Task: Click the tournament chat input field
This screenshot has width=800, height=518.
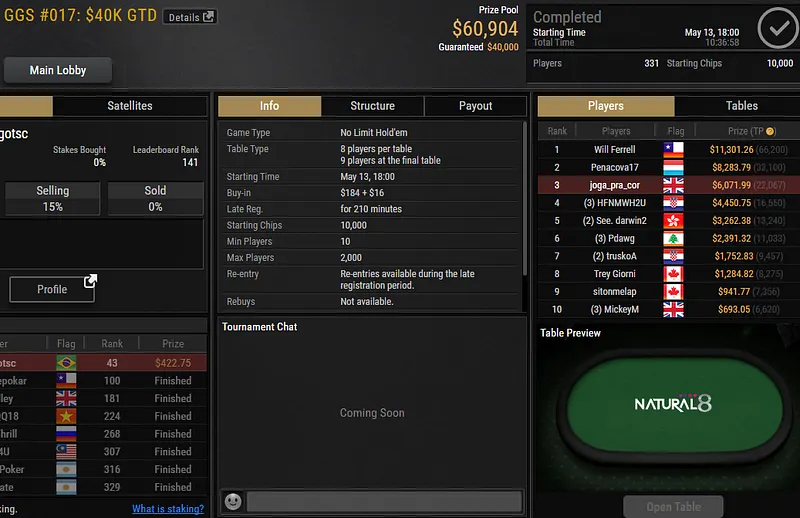Action: [385, 501]
